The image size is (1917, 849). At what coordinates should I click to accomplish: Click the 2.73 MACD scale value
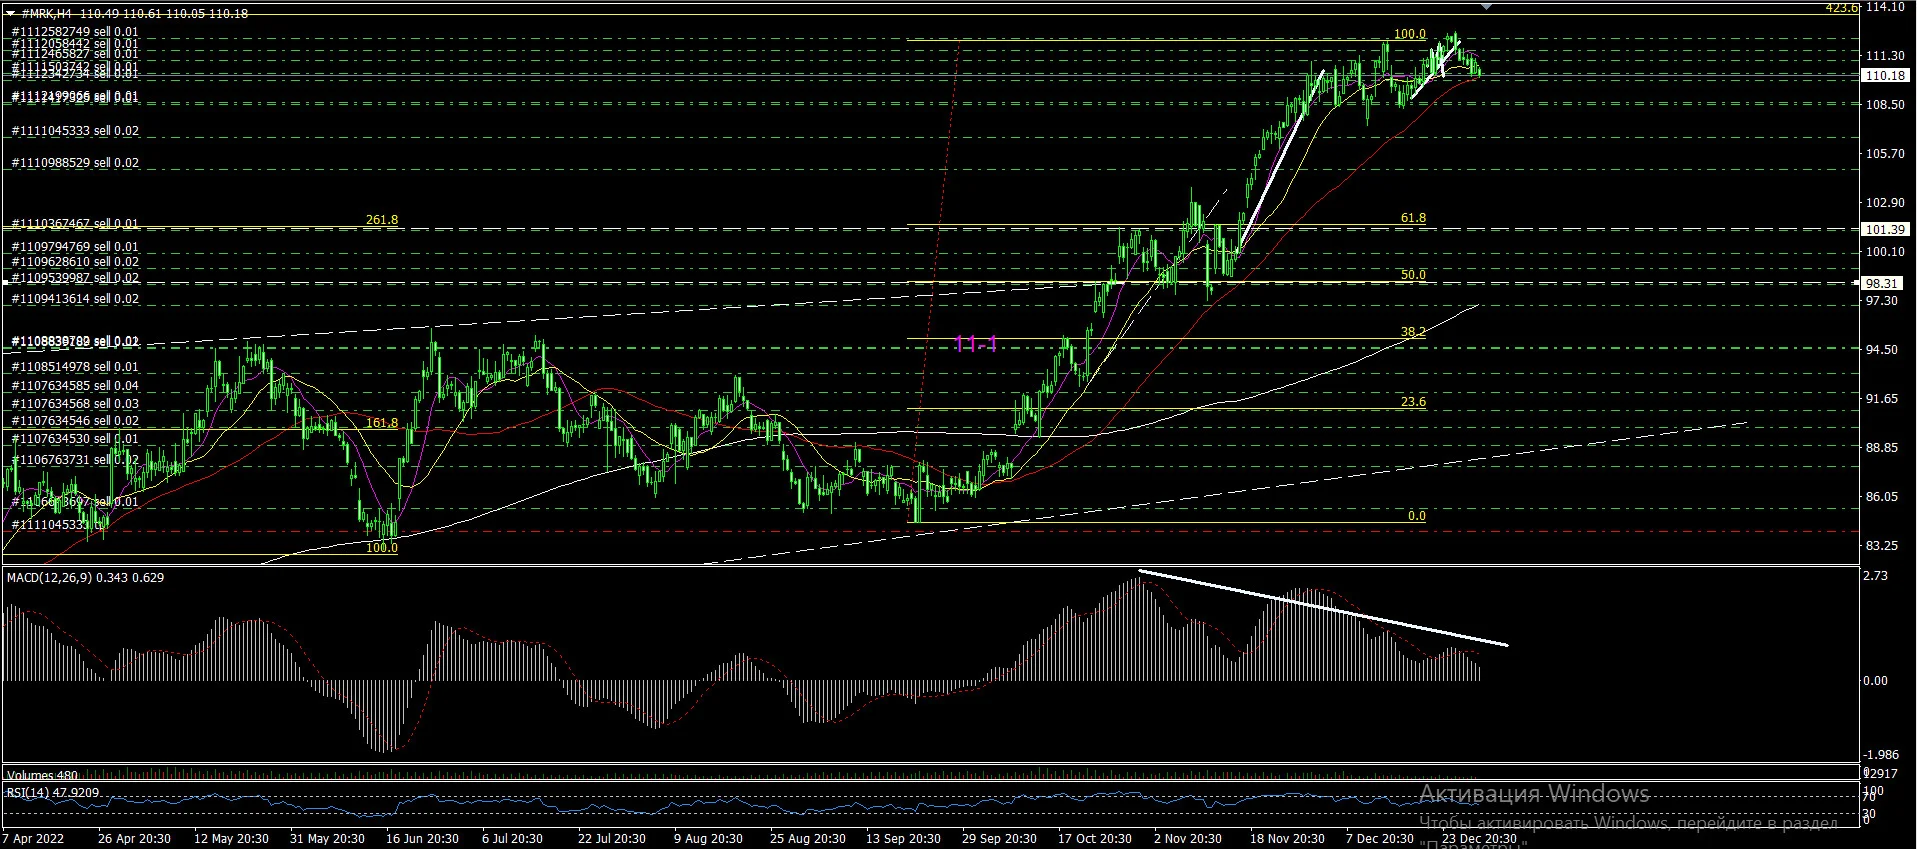[1876, 576]
